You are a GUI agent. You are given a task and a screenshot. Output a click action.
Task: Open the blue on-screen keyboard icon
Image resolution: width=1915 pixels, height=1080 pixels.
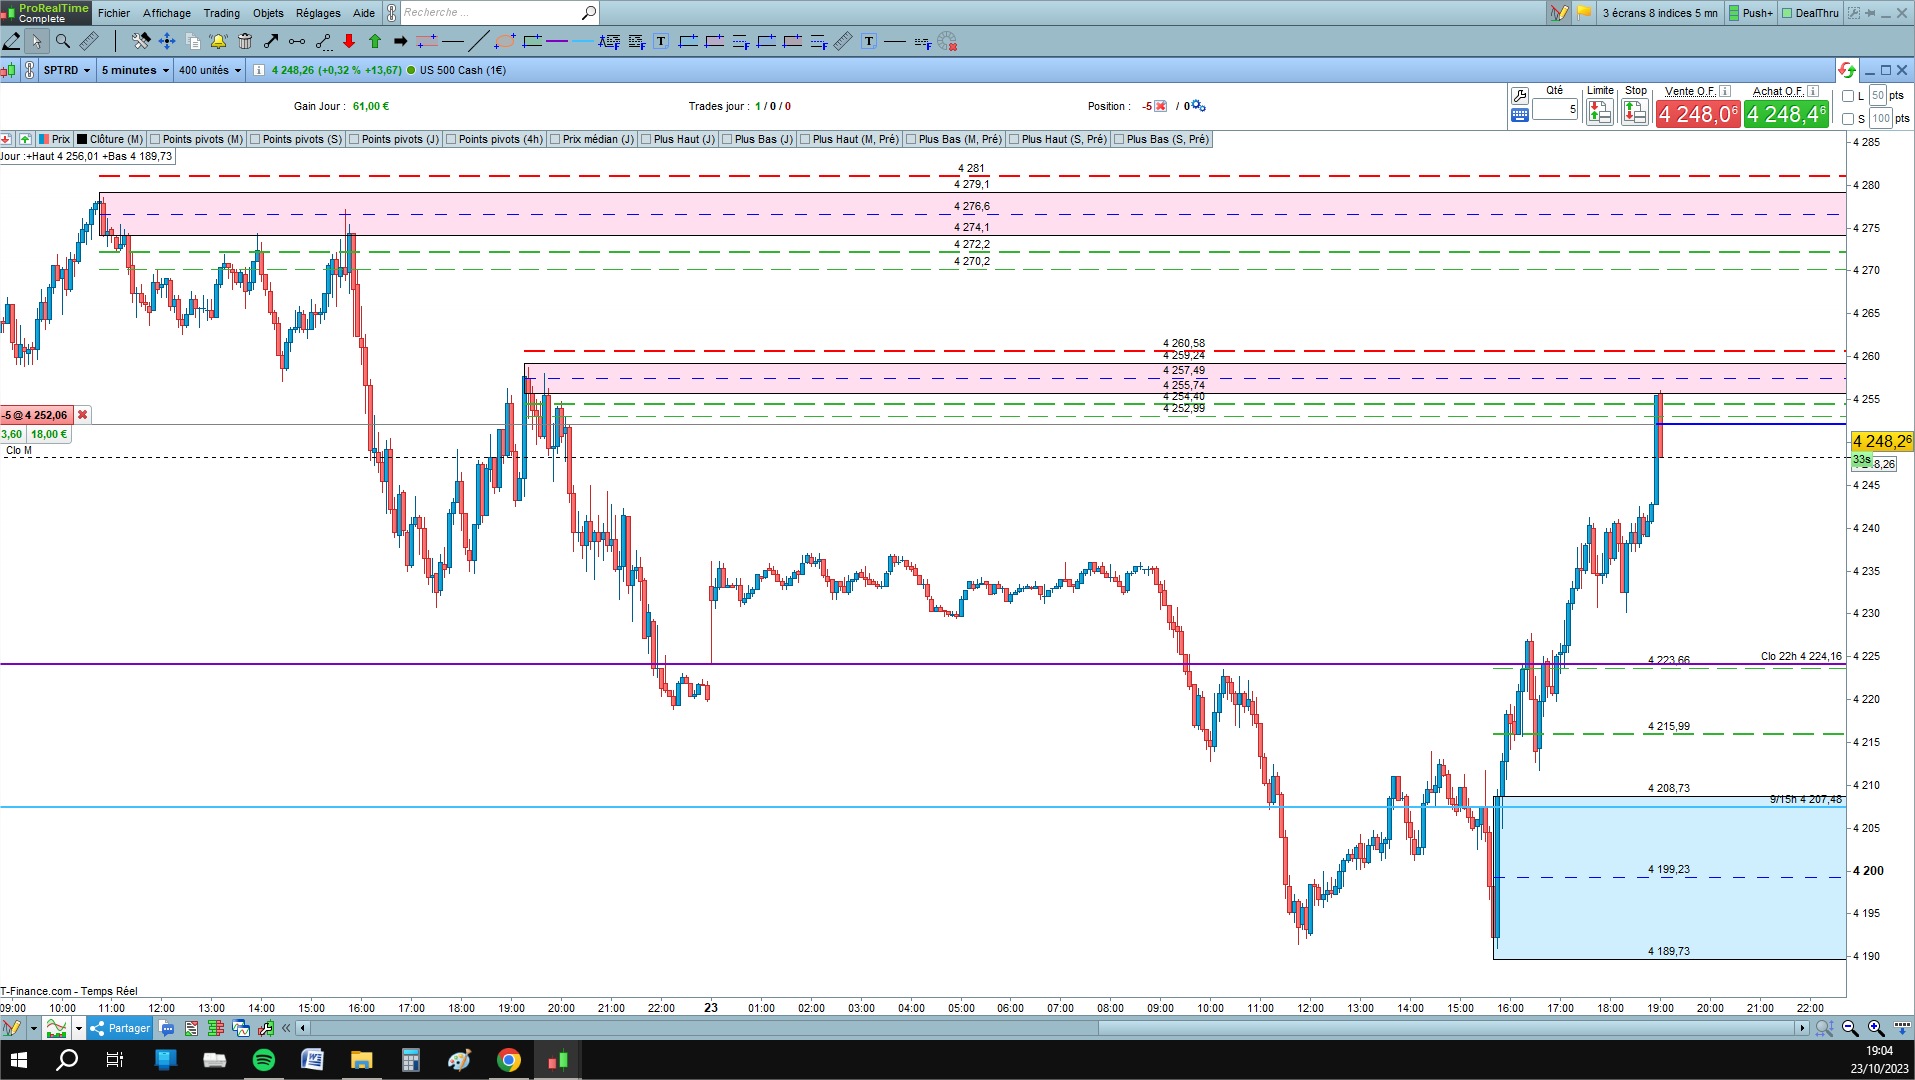coord(1520,115)
